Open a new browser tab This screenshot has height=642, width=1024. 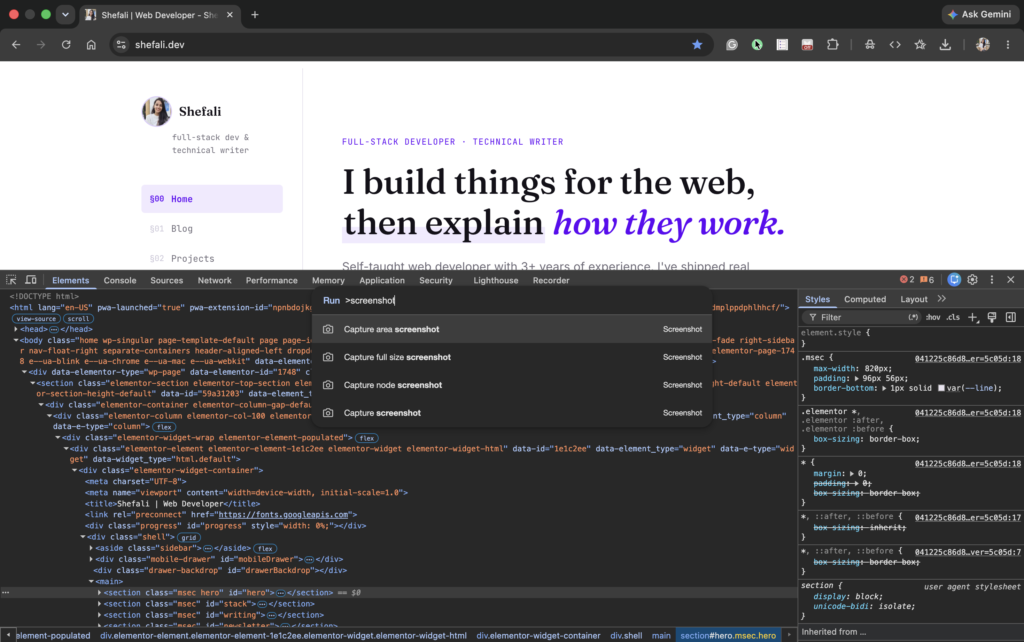pyautogui.click(x=255, y=14)
